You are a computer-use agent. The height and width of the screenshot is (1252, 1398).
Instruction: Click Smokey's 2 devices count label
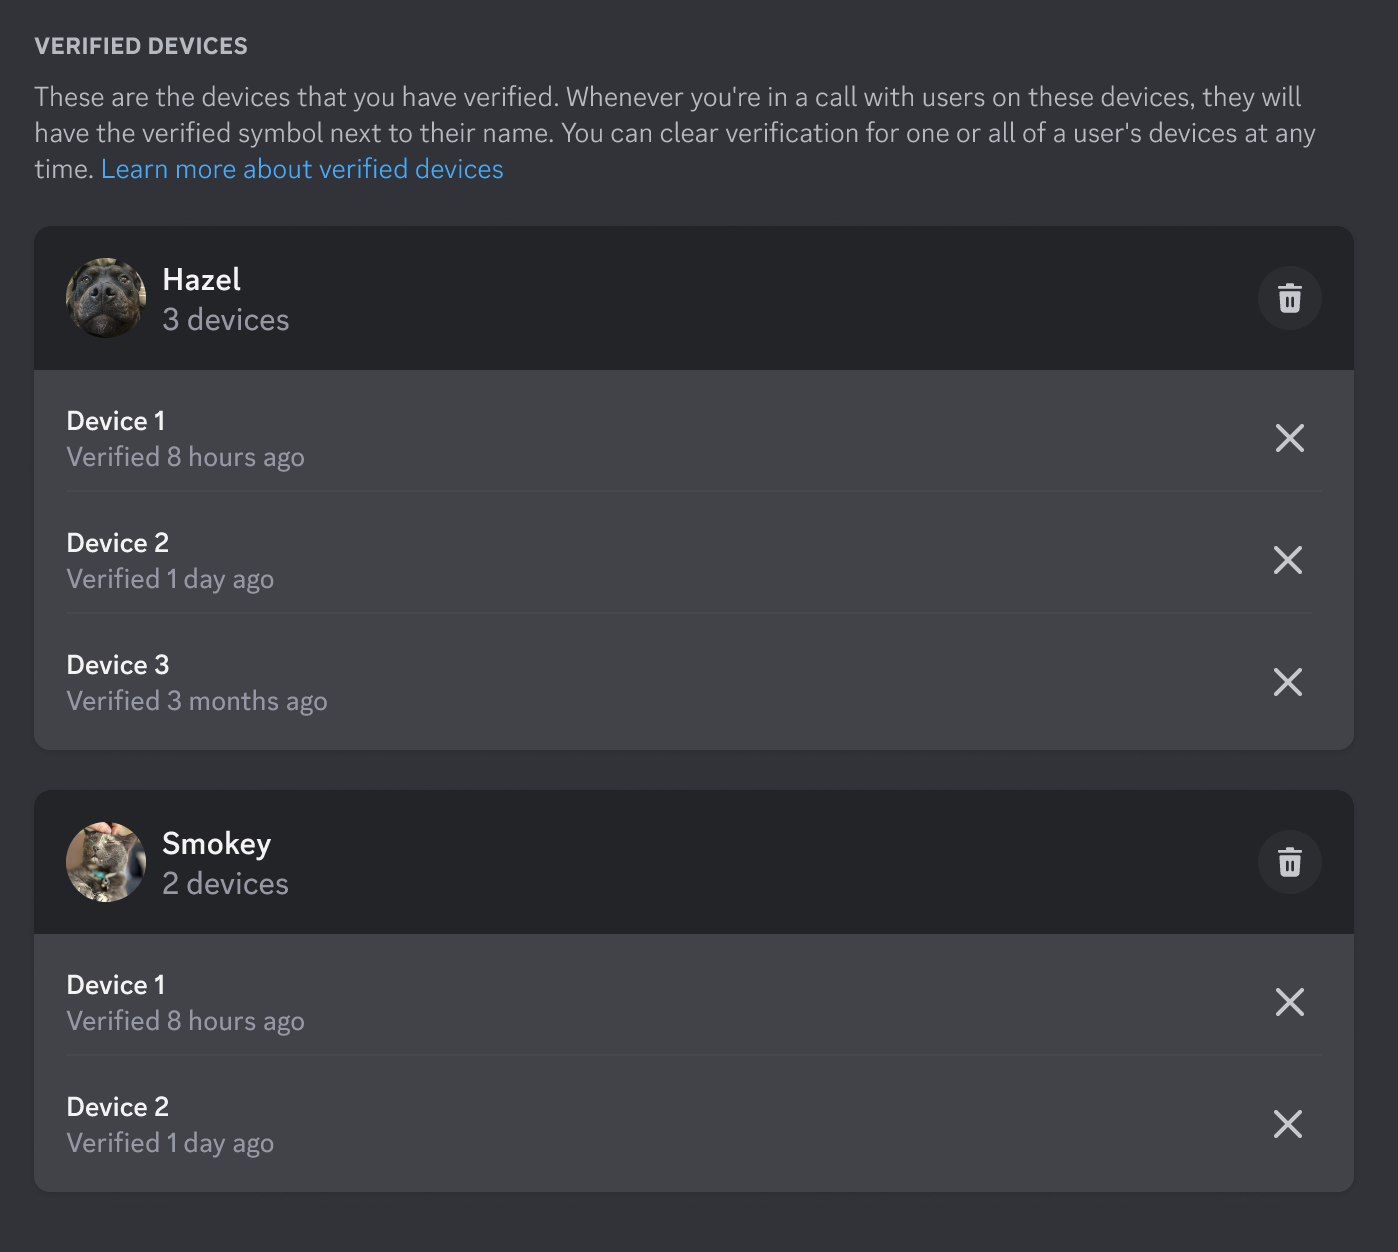click(225, 884)
